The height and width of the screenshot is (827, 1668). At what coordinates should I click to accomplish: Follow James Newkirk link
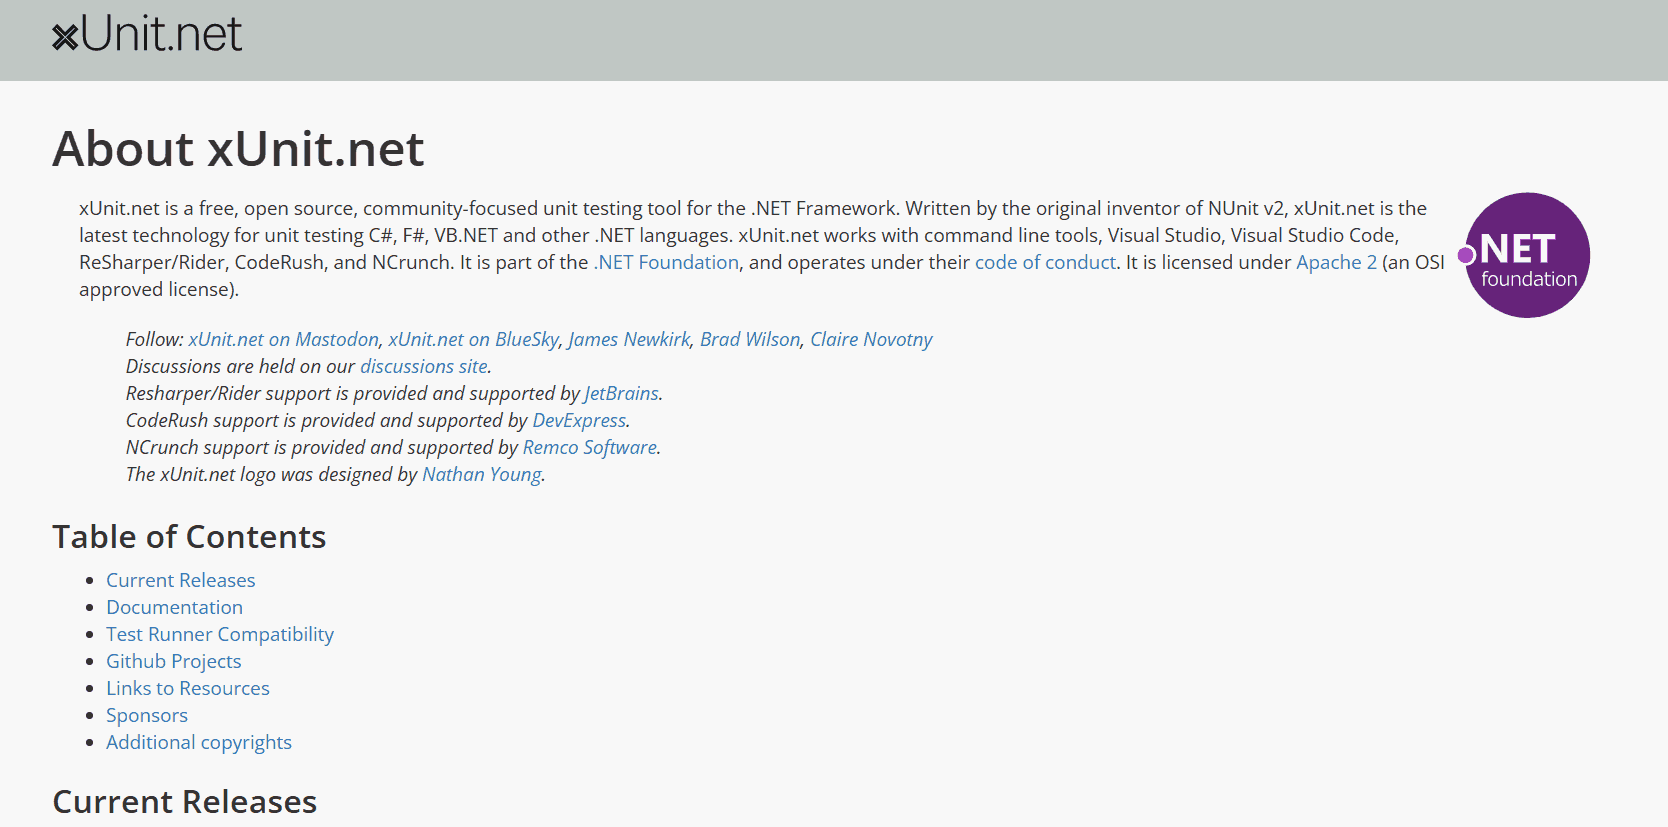click(x=629, y=339)
